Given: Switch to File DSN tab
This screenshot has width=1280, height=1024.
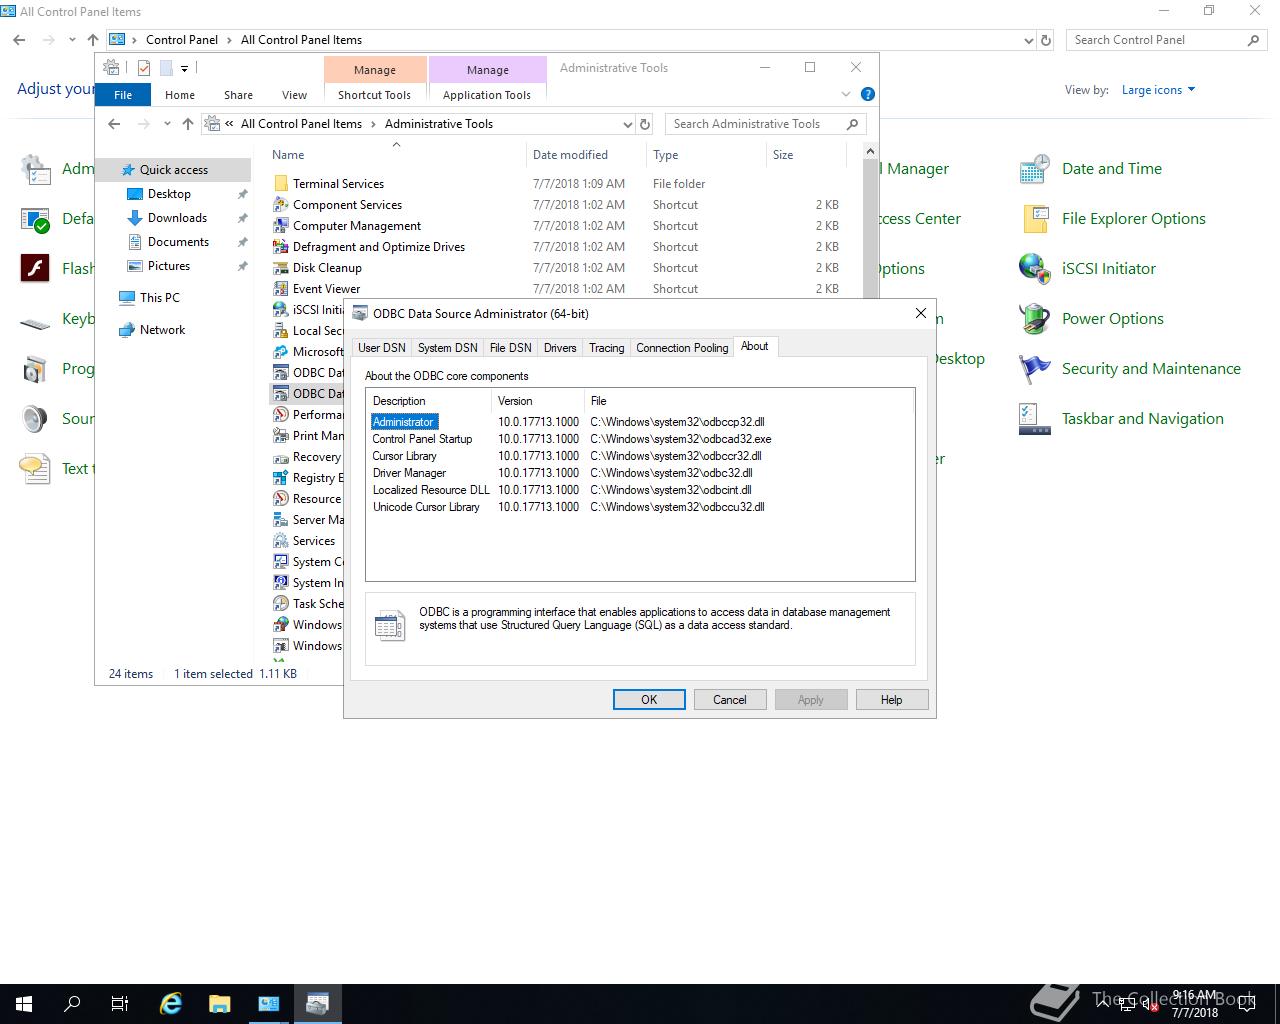Looking at the screenshot, I should point(510,348).
